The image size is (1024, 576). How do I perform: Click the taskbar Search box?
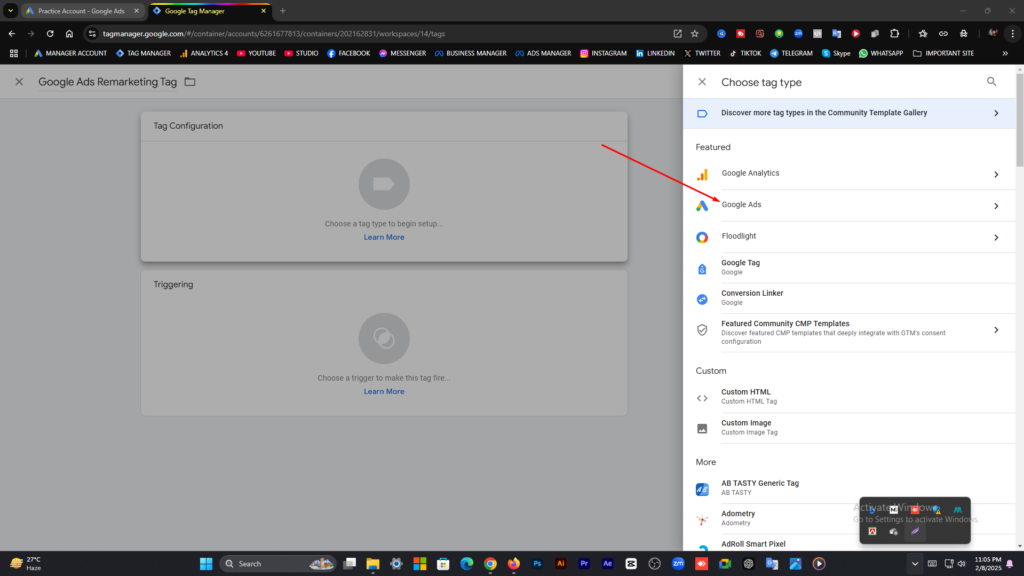coord(277,564)
